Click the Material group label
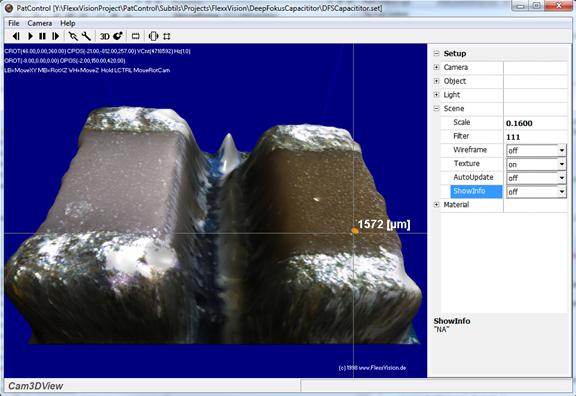The height and width of the screenshot is (396, 576). coord(456,205)
